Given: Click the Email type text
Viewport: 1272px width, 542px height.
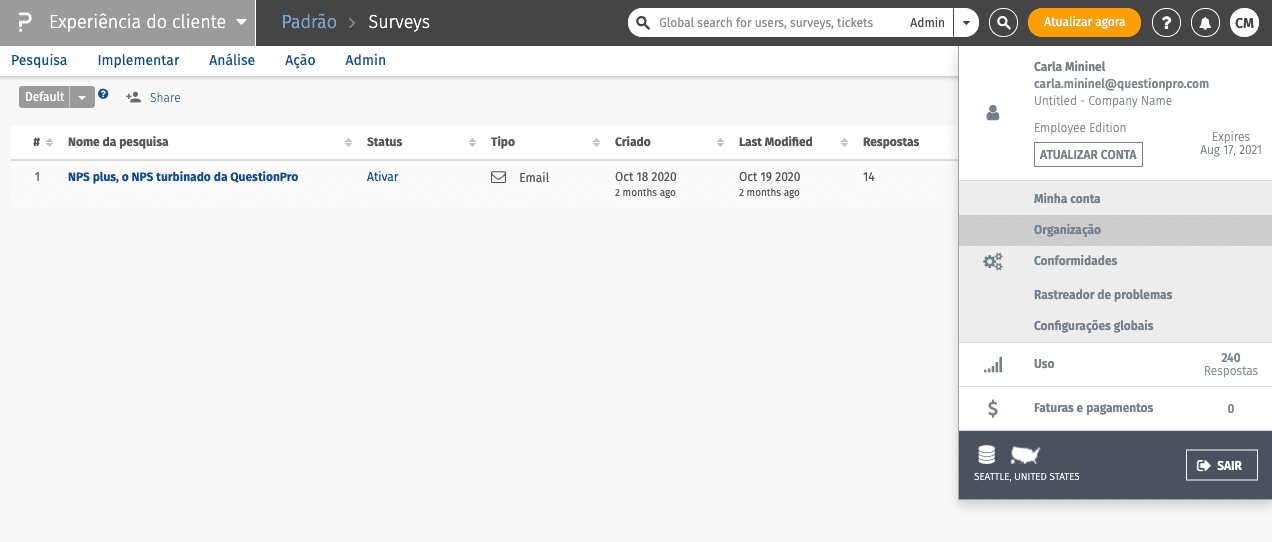Looking at the screenshot, I should (534, 178).
